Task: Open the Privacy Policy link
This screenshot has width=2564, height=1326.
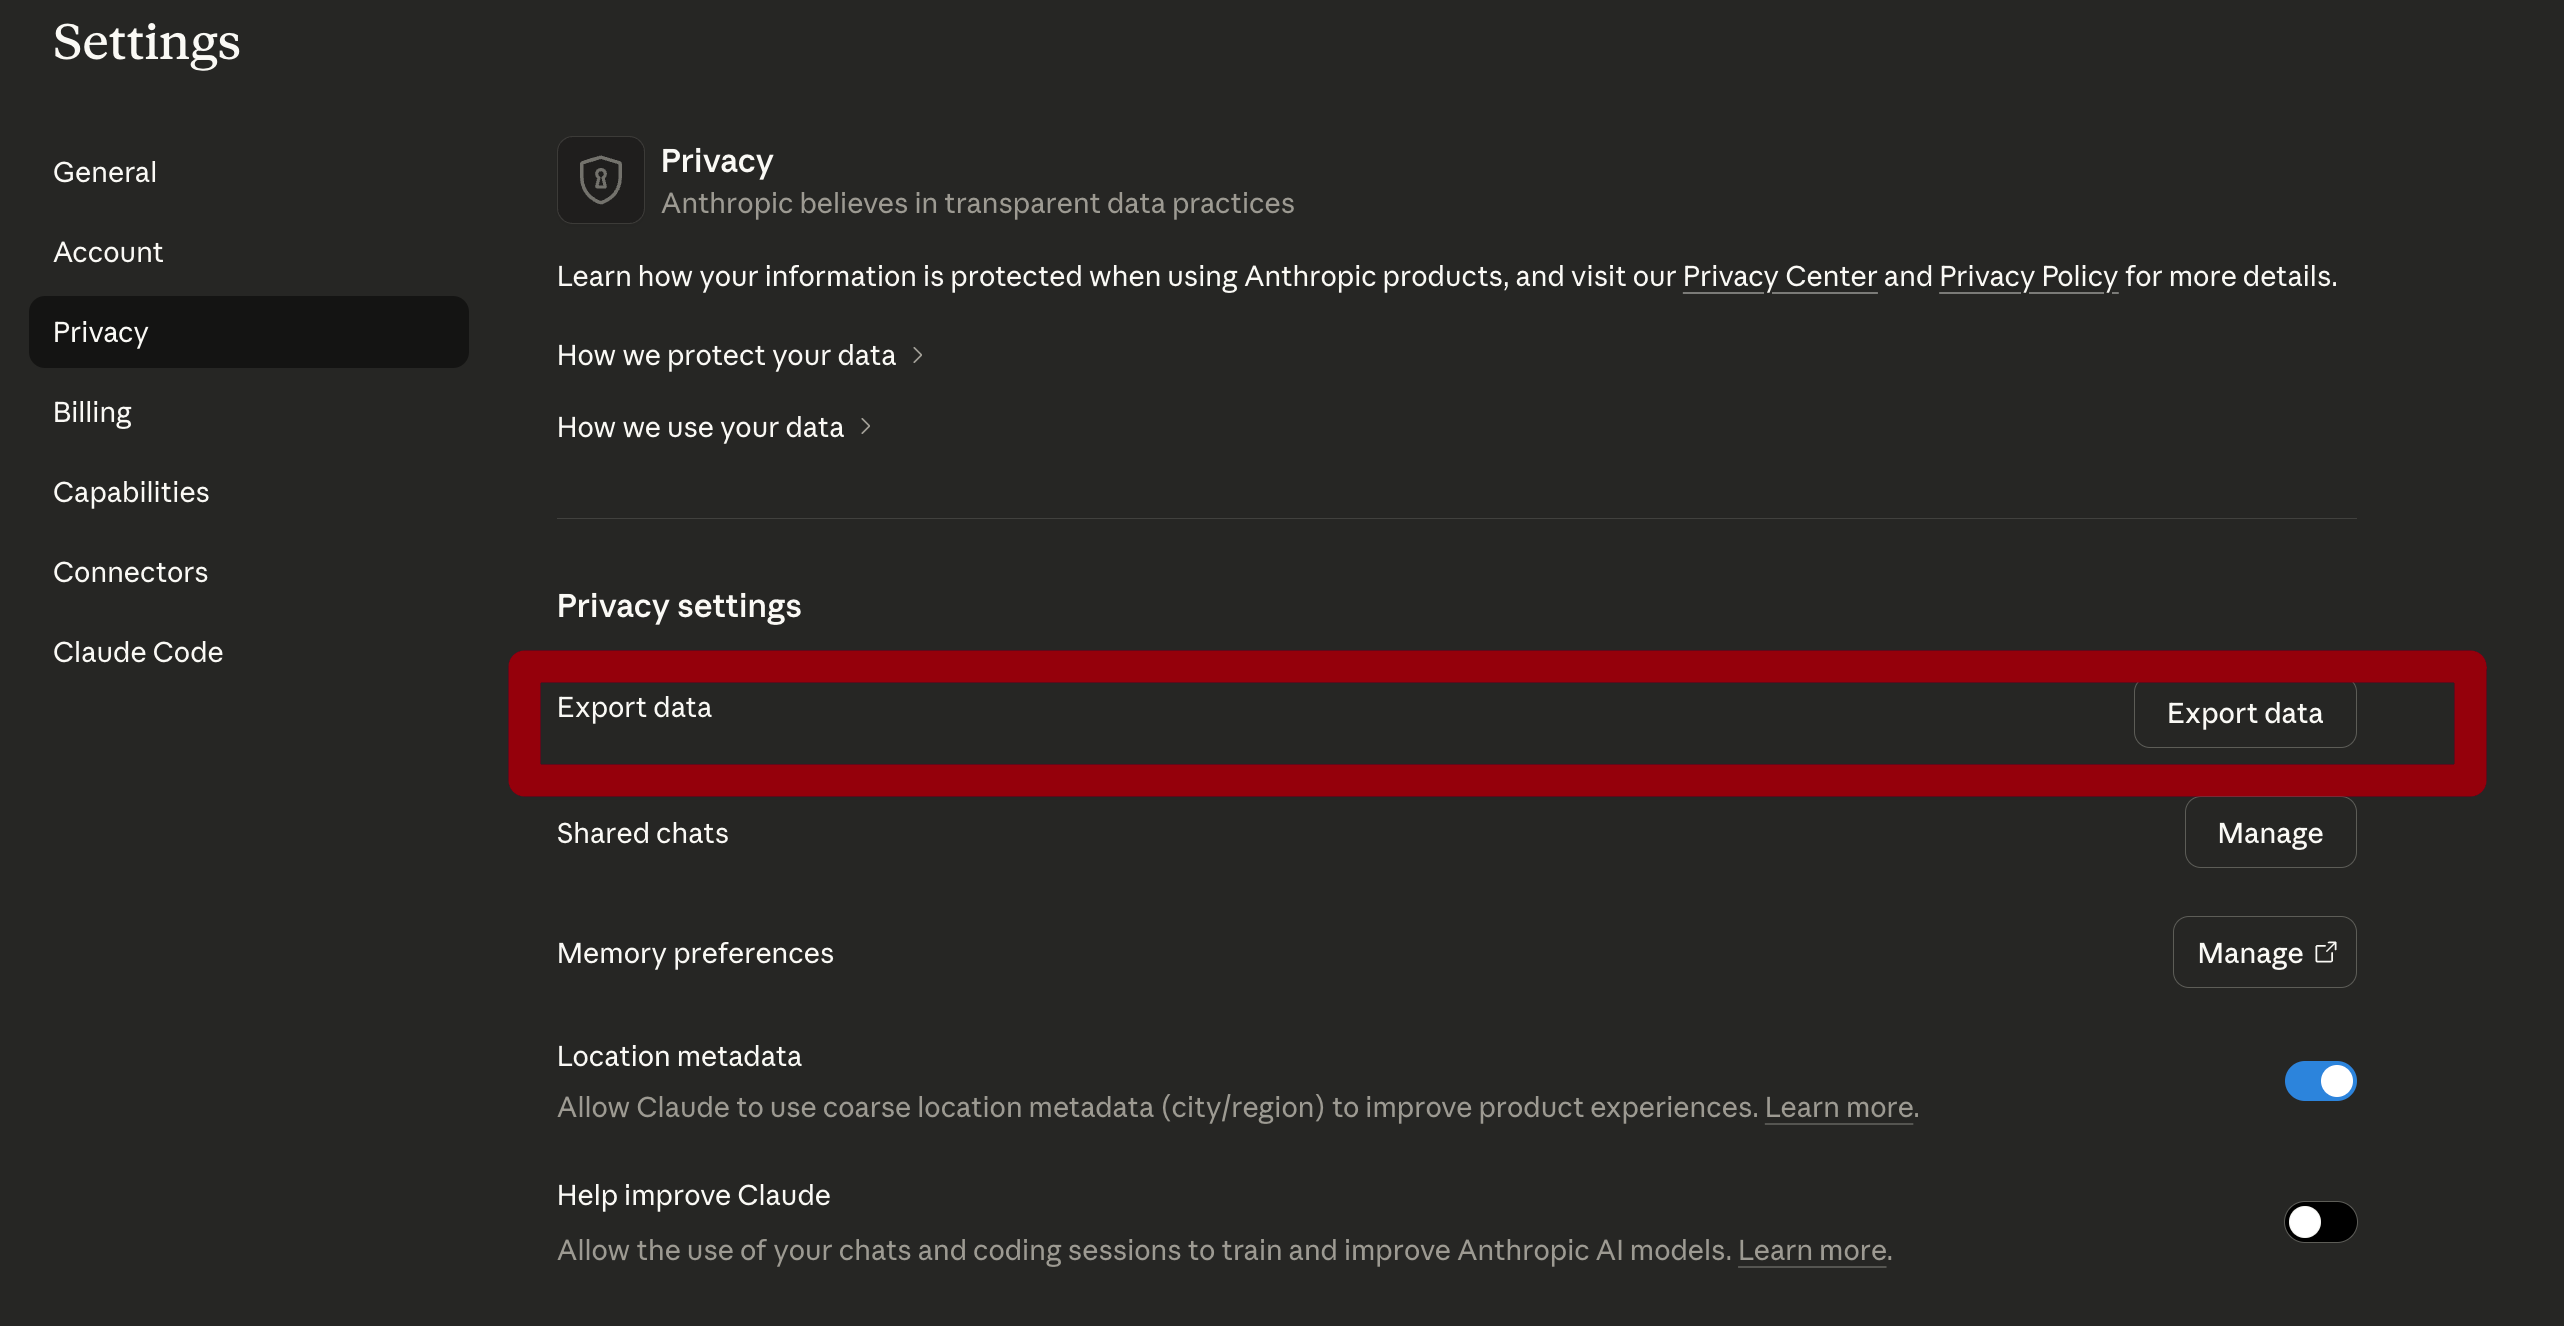Action: pyautogui.click(x=2028, y=276)
